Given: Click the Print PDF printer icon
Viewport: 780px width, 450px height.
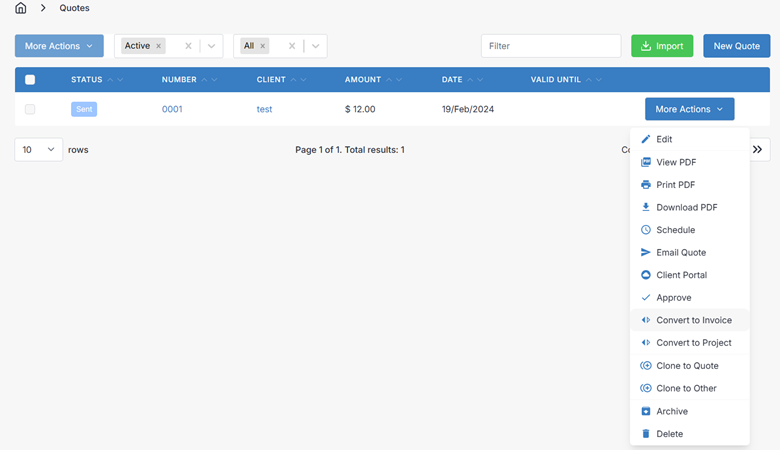Looking at the screenshot, I should tap(646, 184).
